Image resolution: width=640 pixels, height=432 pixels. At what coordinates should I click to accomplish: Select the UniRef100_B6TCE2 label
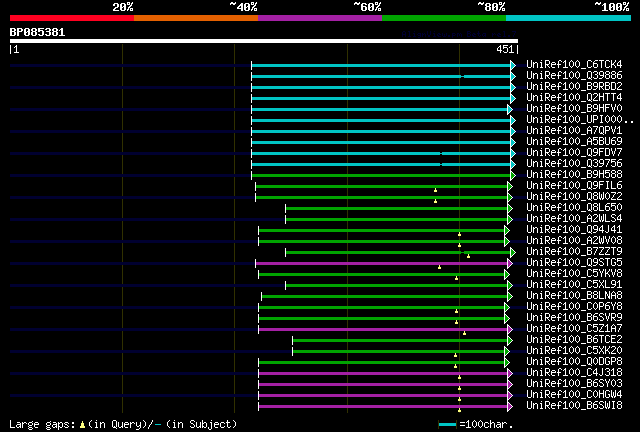pos(574,340)
